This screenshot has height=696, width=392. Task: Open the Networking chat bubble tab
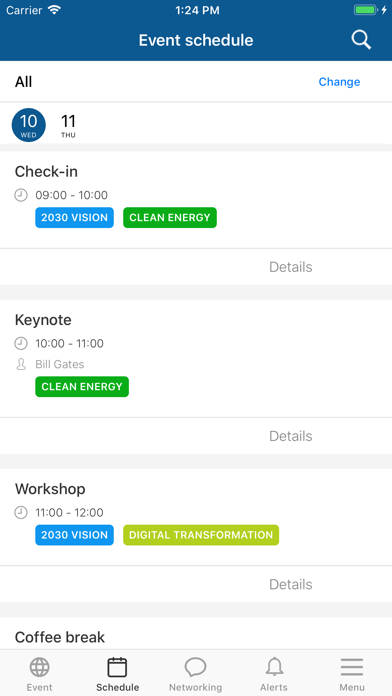(x=195, y=674)
